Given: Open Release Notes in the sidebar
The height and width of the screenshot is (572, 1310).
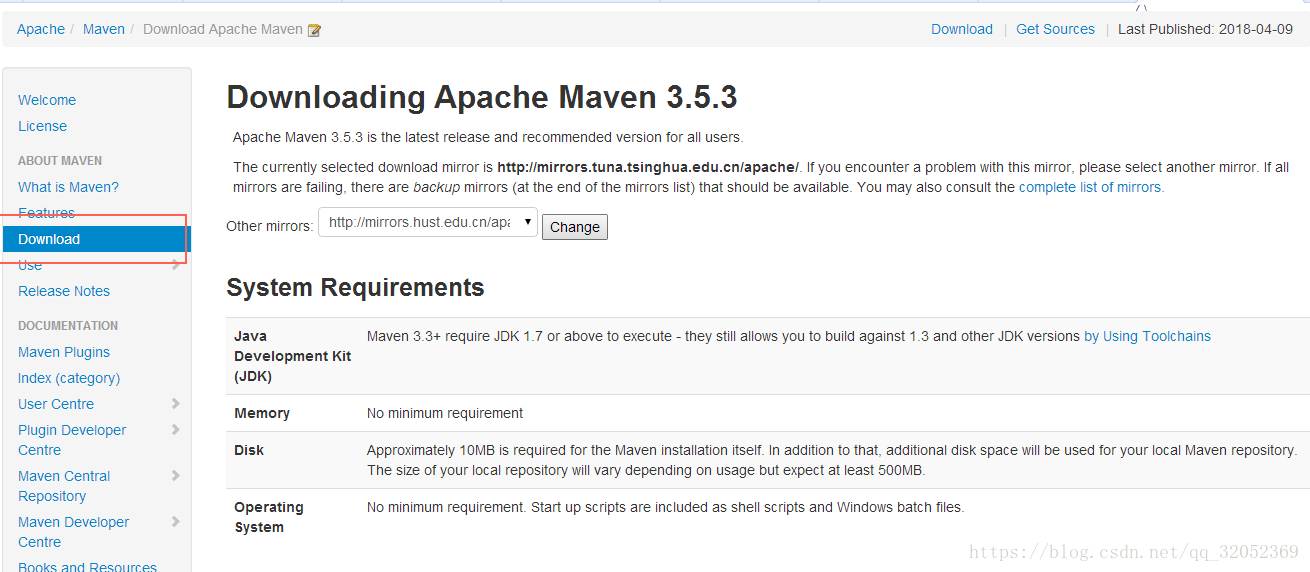Looking at the screenshot, I should click(64, 291).
